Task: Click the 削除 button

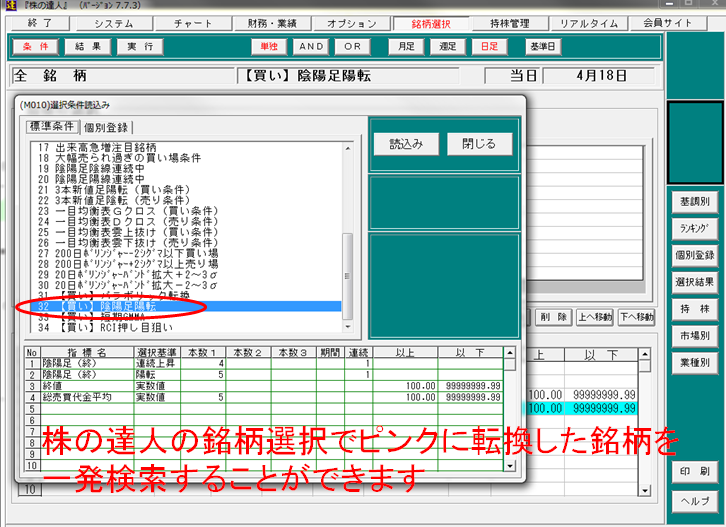Action: pos(553,317)
